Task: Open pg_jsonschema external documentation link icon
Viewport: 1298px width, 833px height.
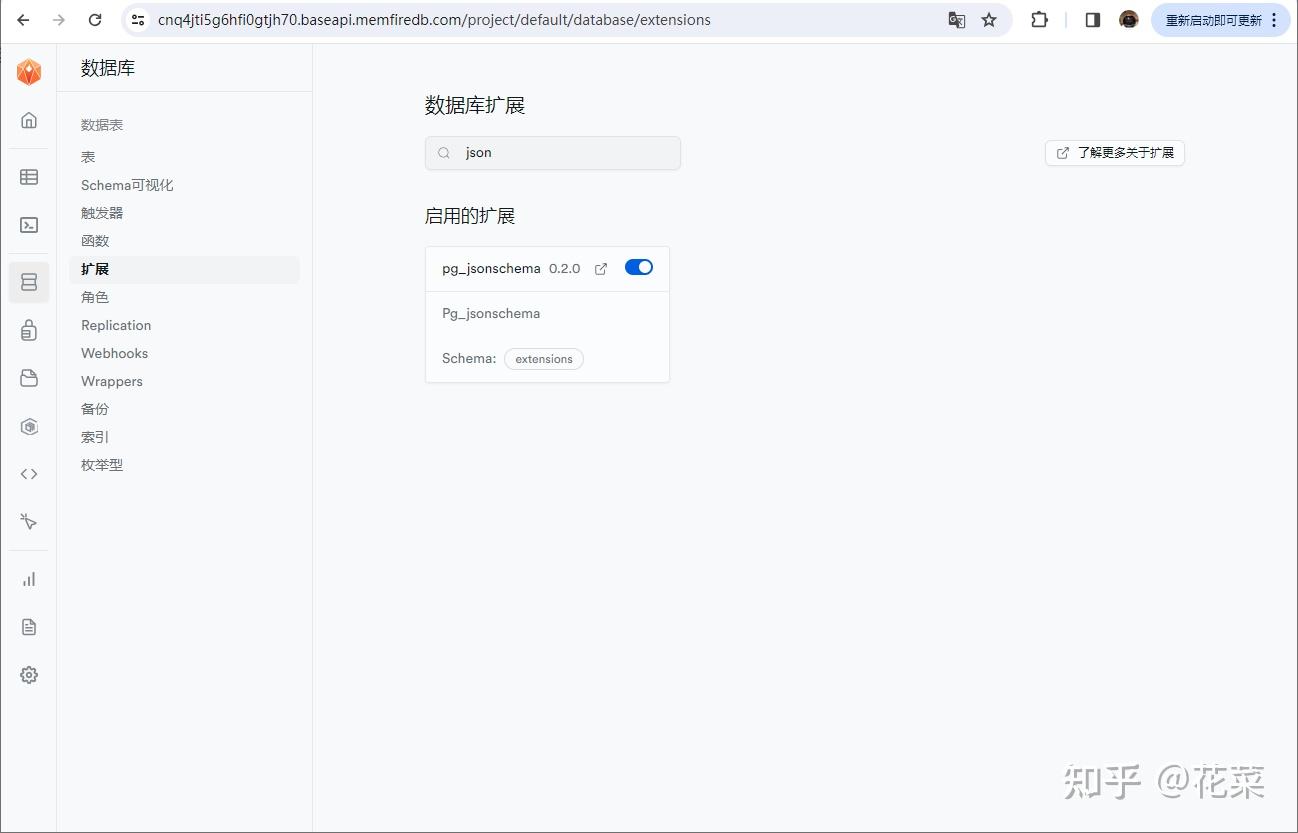Action: coord(600,268)
